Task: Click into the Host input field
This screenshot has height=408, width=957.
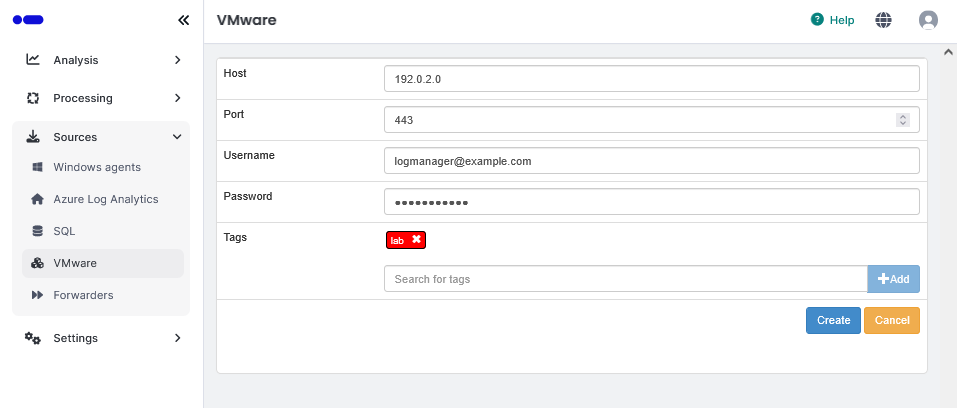Action: [651, 78]
